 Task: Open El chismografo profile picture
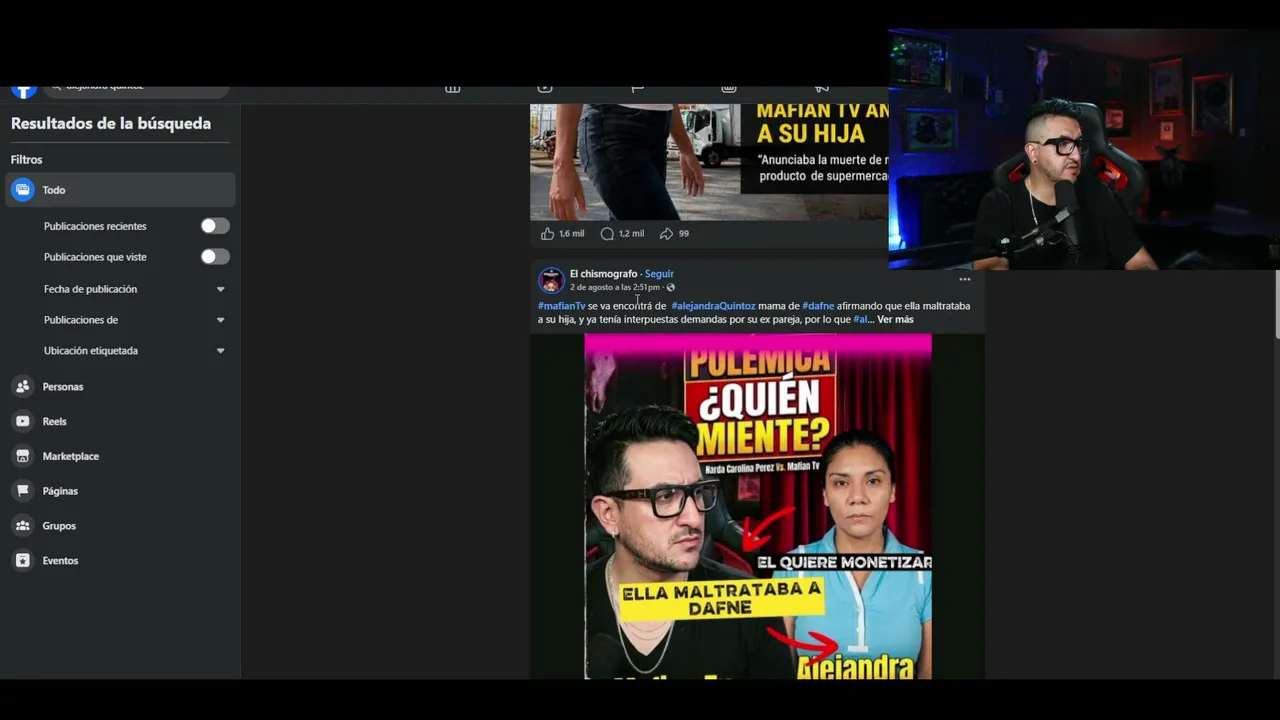(x=552, y=280)
